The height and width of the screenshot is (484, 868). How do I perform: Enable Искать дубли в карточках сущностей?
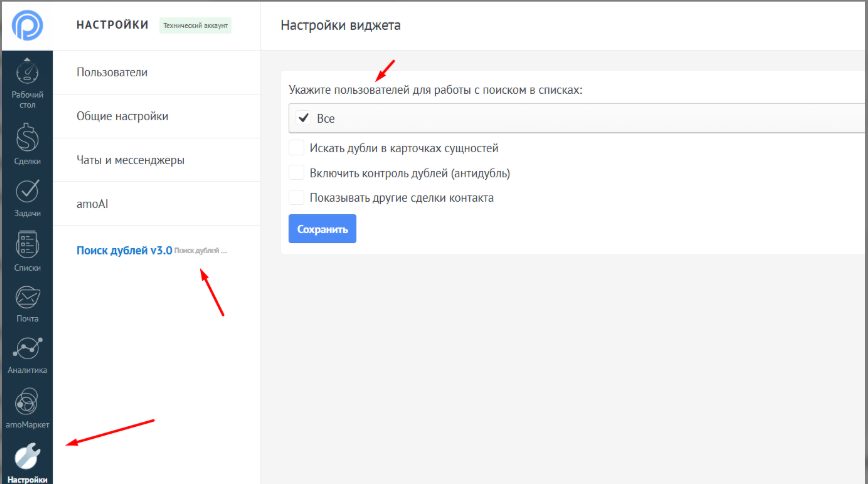pyautogui.click(x=296, y=148)
